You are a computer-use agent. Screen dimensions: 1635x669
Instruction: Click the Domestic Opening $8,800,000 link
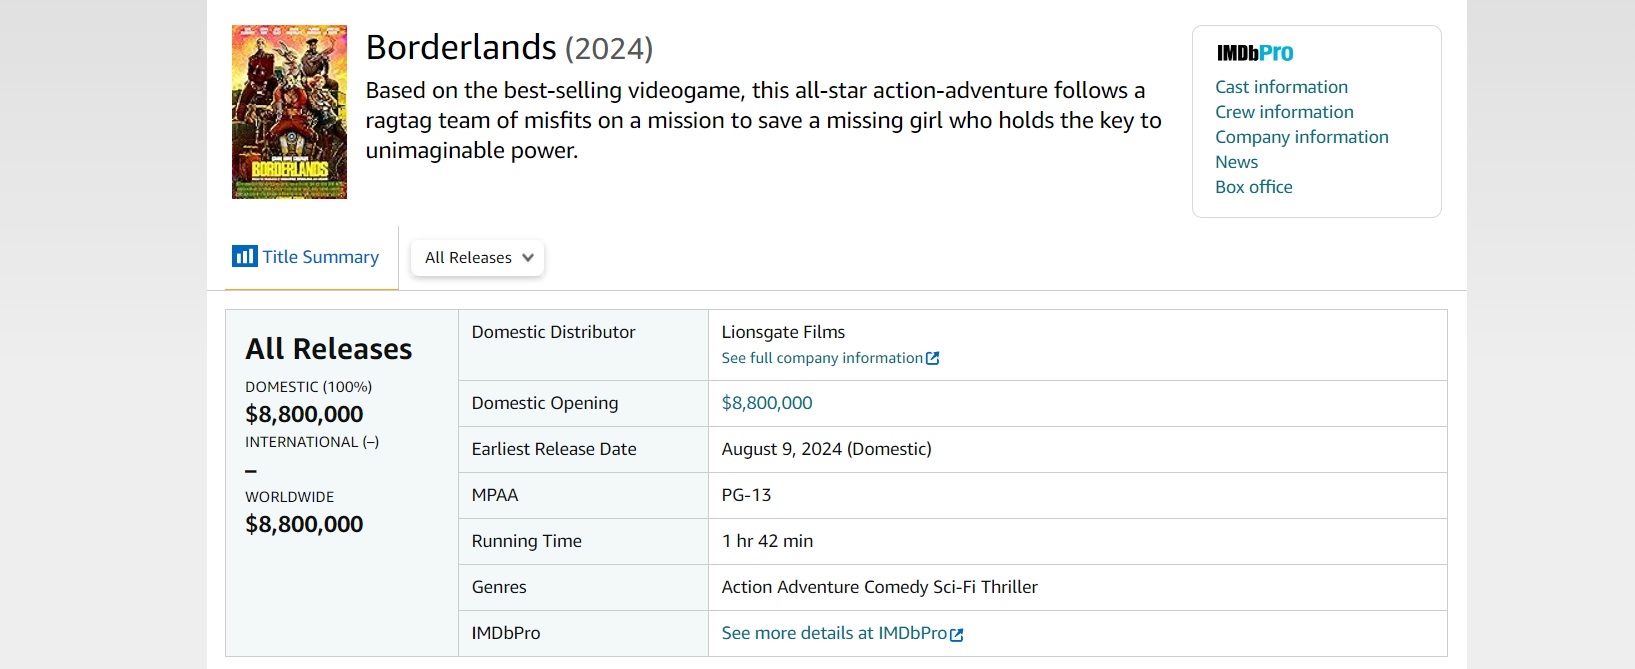coord(767,403)
